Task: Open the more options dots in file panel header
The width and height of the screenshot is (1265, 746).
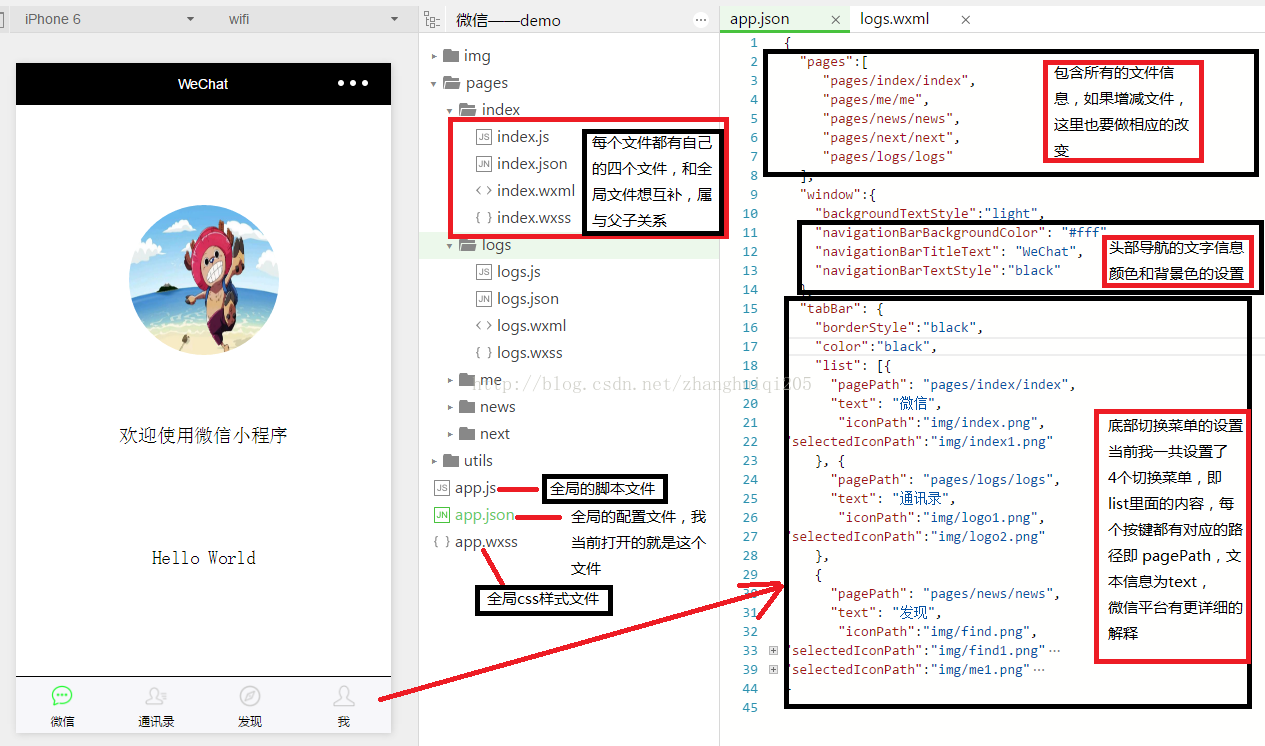Action: (x=702, y=19)
